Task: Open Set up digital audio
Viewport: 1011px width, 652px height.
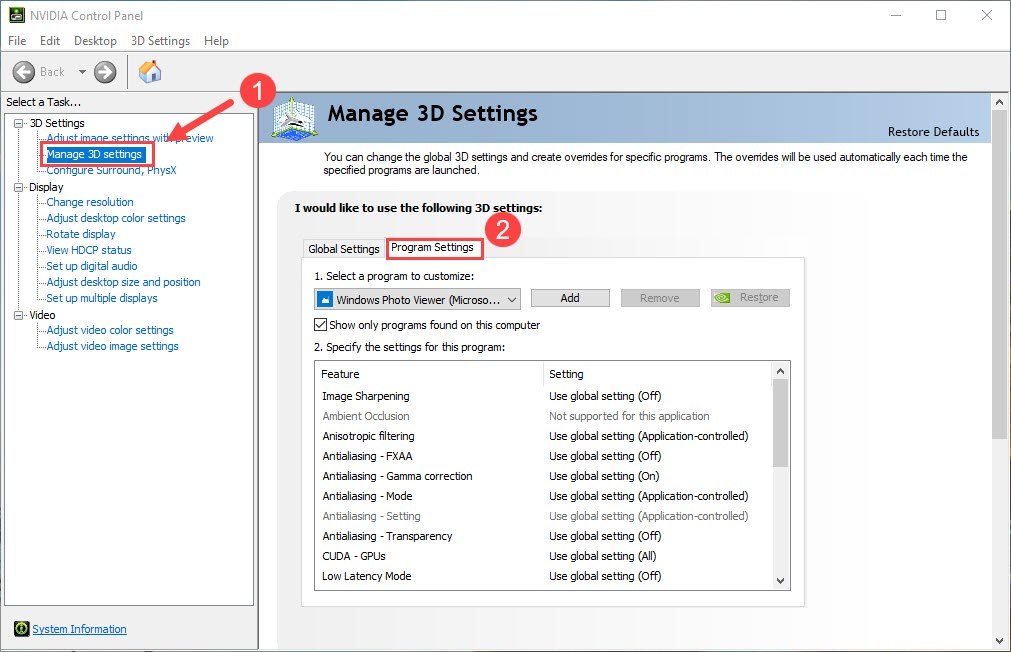Action: pos(92,266)
